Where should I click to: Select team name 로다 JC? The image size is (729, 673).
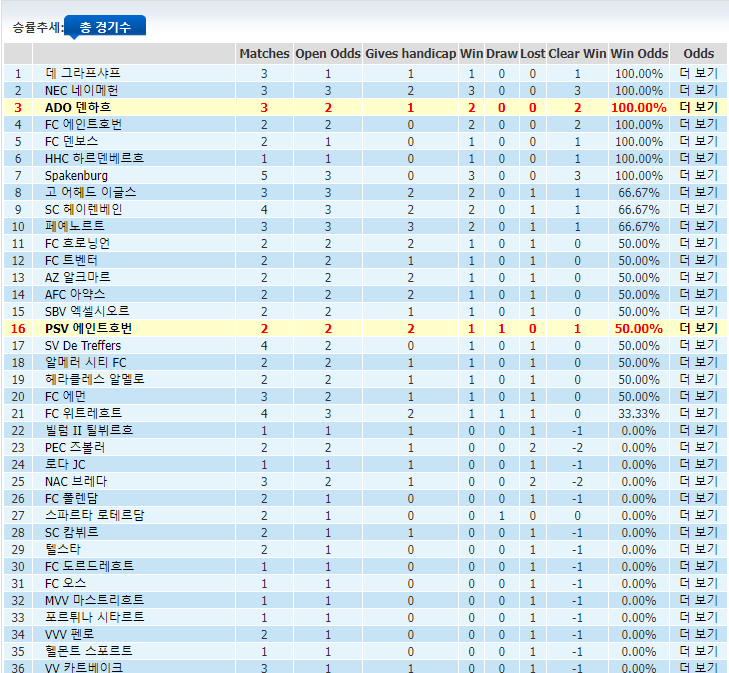click(x=65, y=464)
